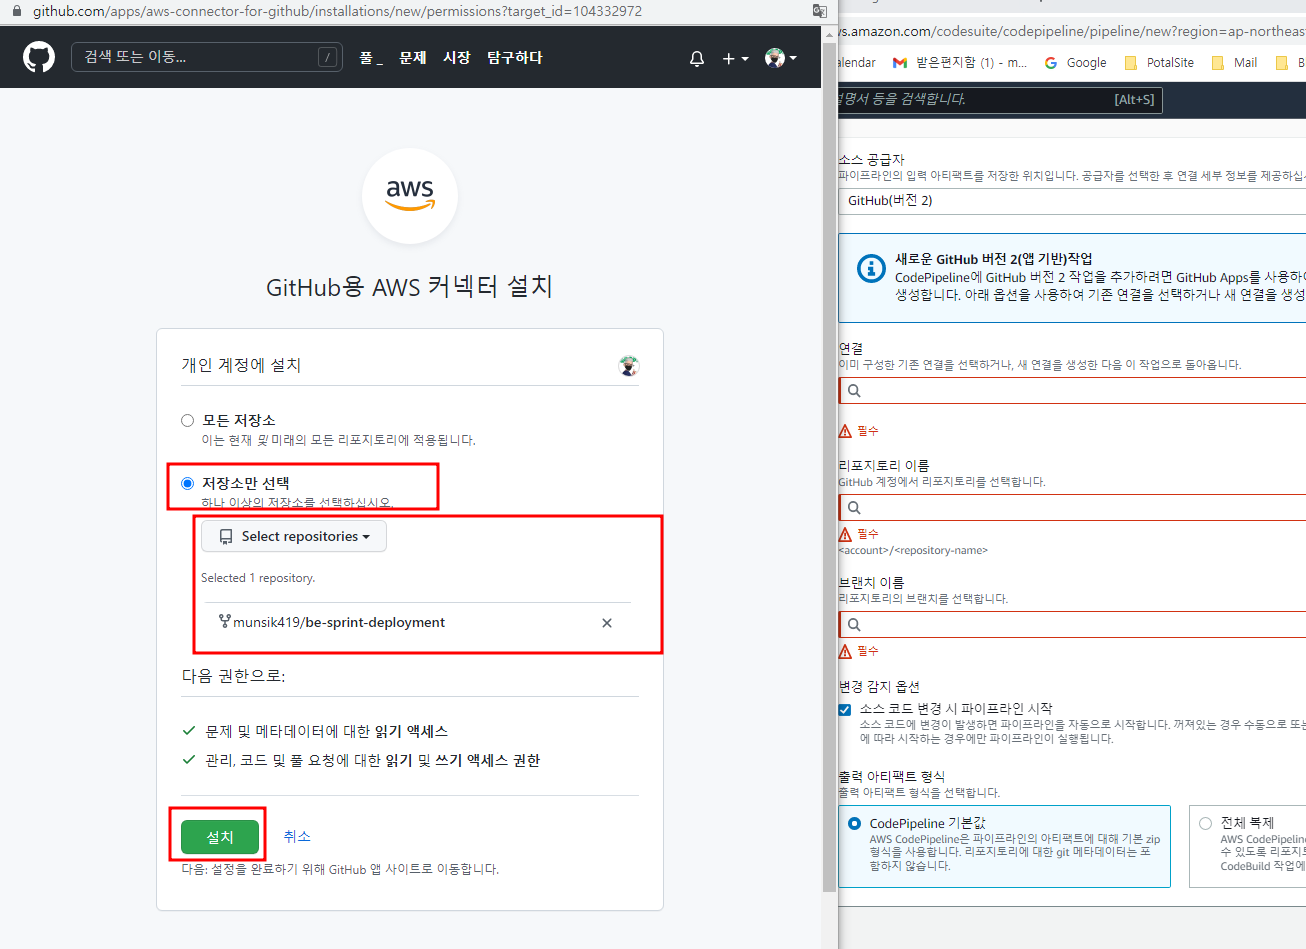Click the translate icon in address bar

(820, 11)
